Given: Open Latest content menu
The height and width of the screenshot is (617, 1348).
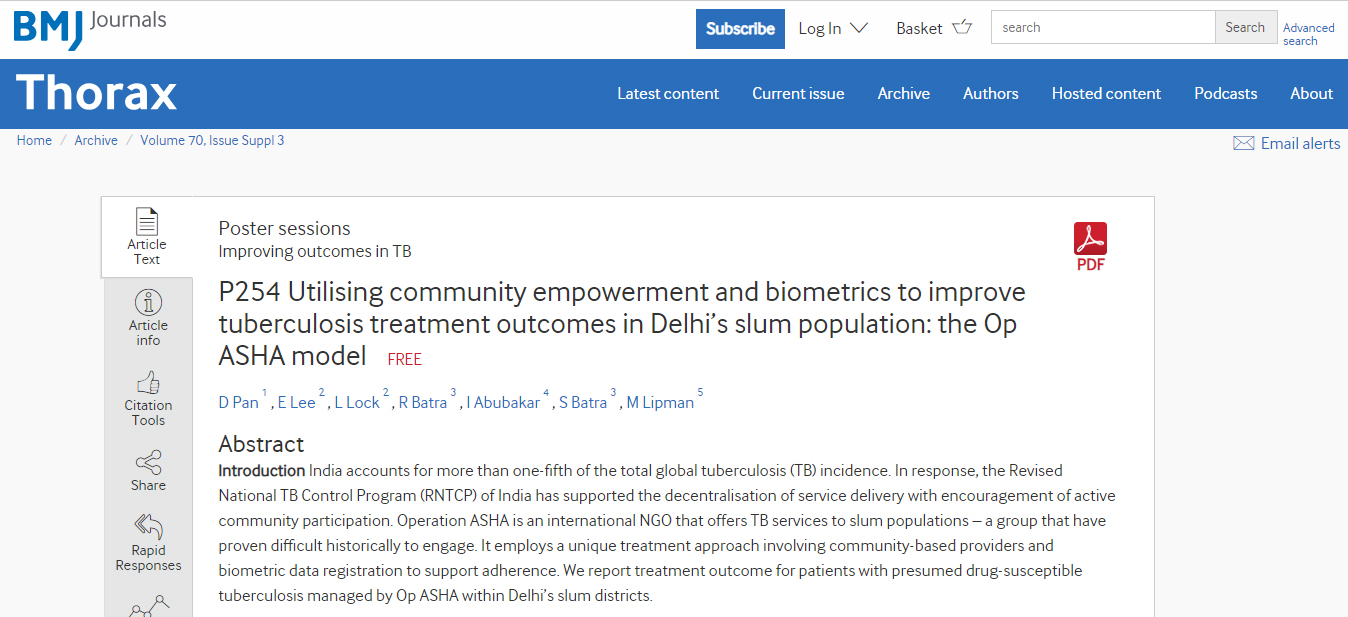Looking at the screenshot, I should coord(668,93).
